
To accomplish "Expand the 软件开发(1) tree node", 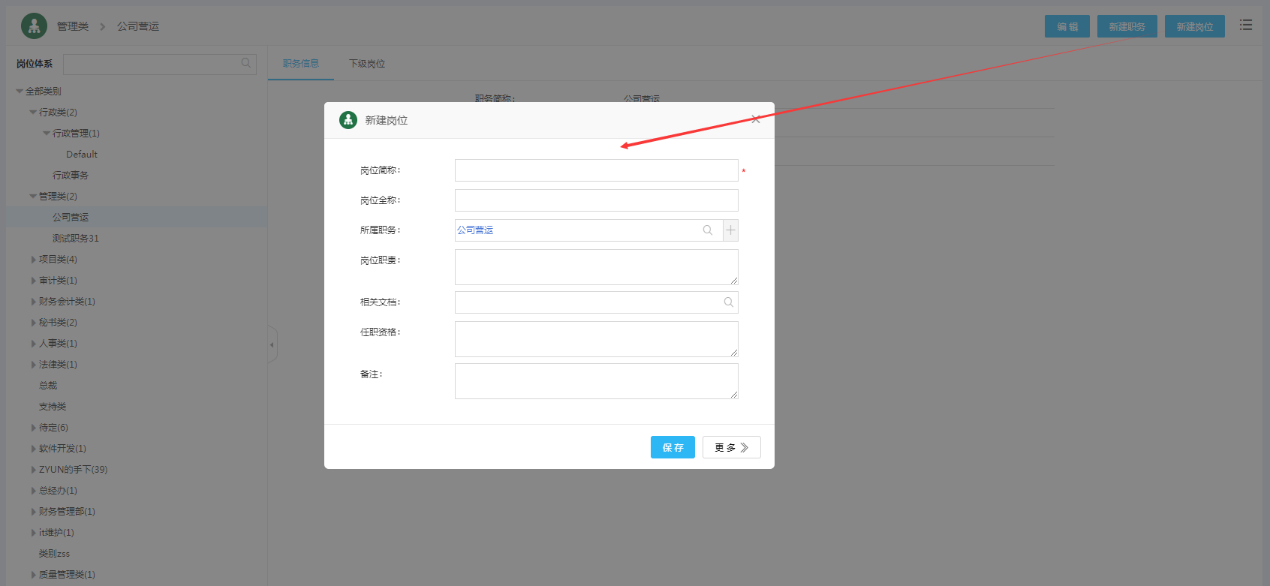I will coord(33,449).
